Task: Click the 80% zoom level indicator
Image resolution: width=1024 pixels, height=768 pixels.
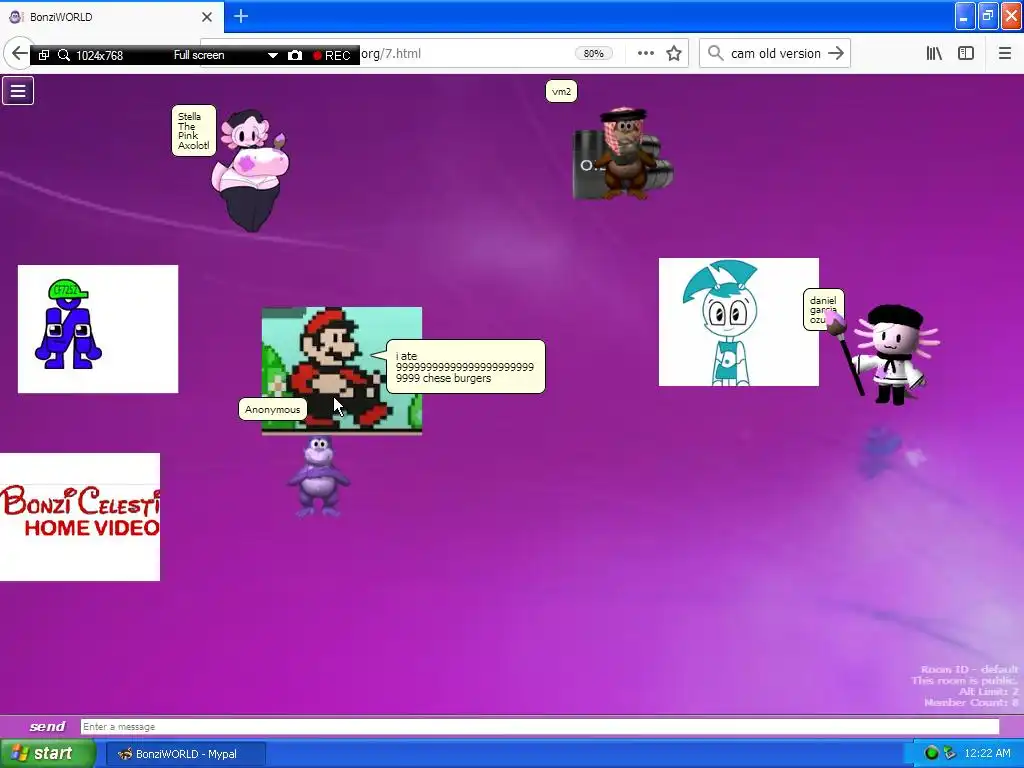Action: (593, 54)
